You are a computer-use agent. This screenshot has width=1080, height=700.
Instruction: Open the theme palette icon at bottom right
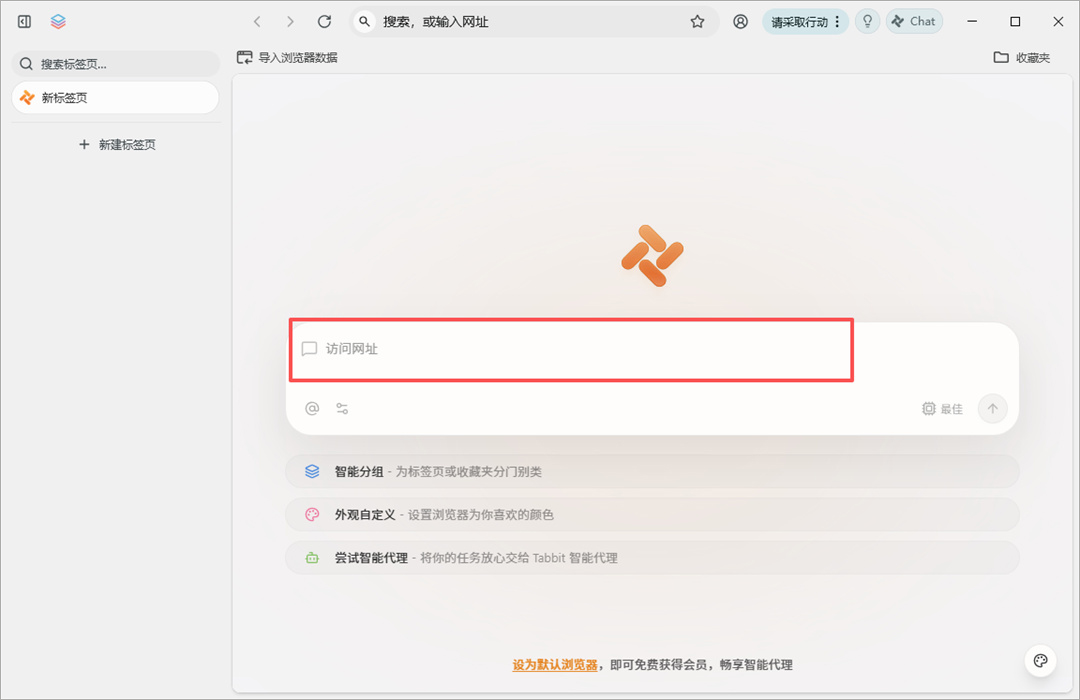click(x=1039, y=661)
